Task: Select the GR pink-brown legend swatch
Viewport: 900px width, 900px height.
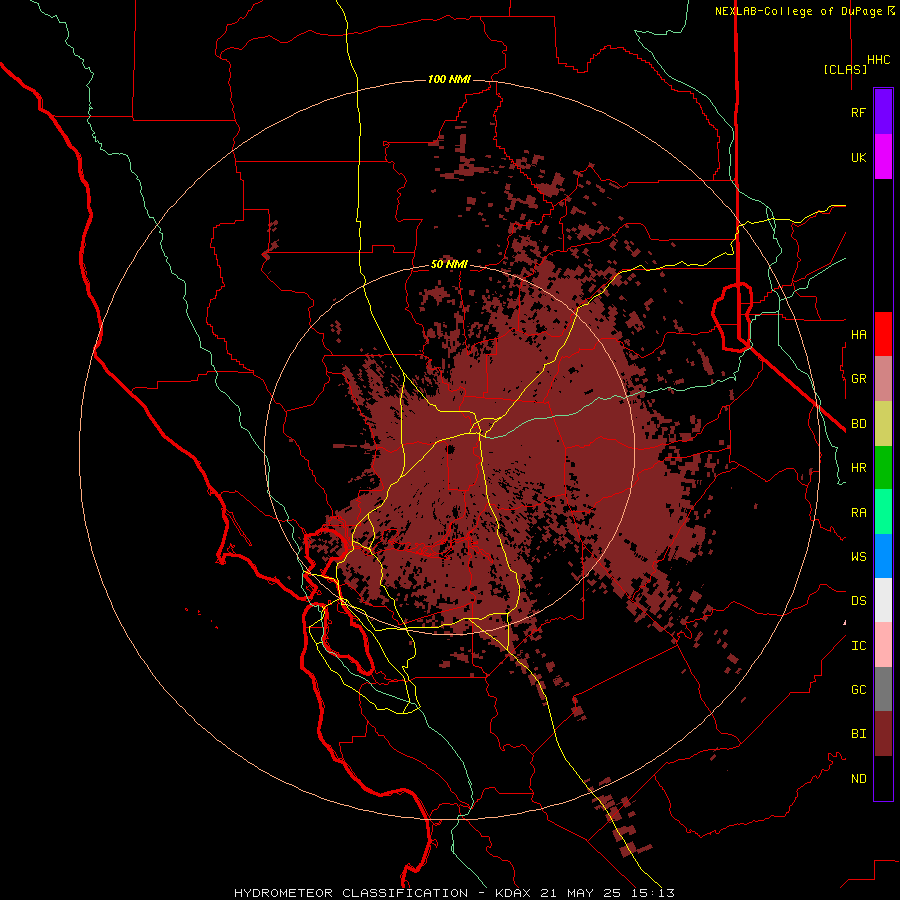Action: click(883, 379)
